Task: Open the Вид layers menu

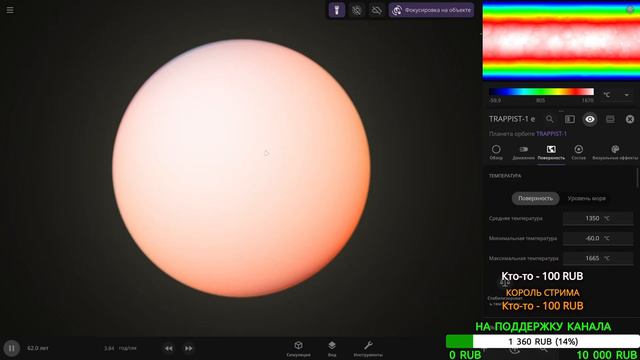Action: pos(332,349)
